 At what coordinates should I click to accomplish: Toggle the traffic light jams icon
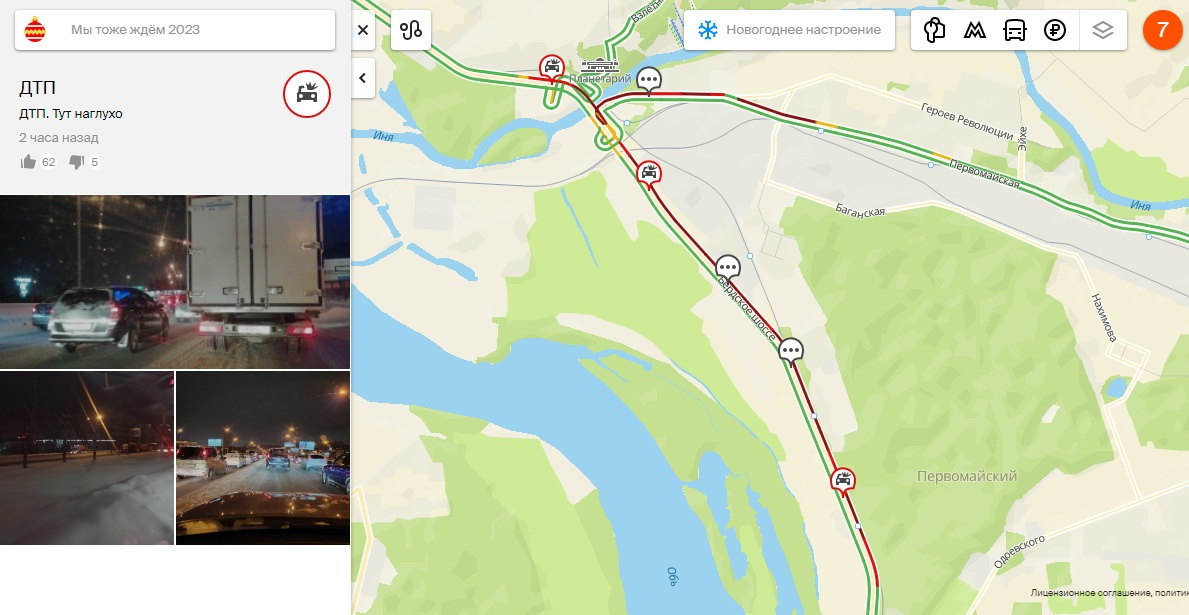pyautogui.click(x=934, y=30)
